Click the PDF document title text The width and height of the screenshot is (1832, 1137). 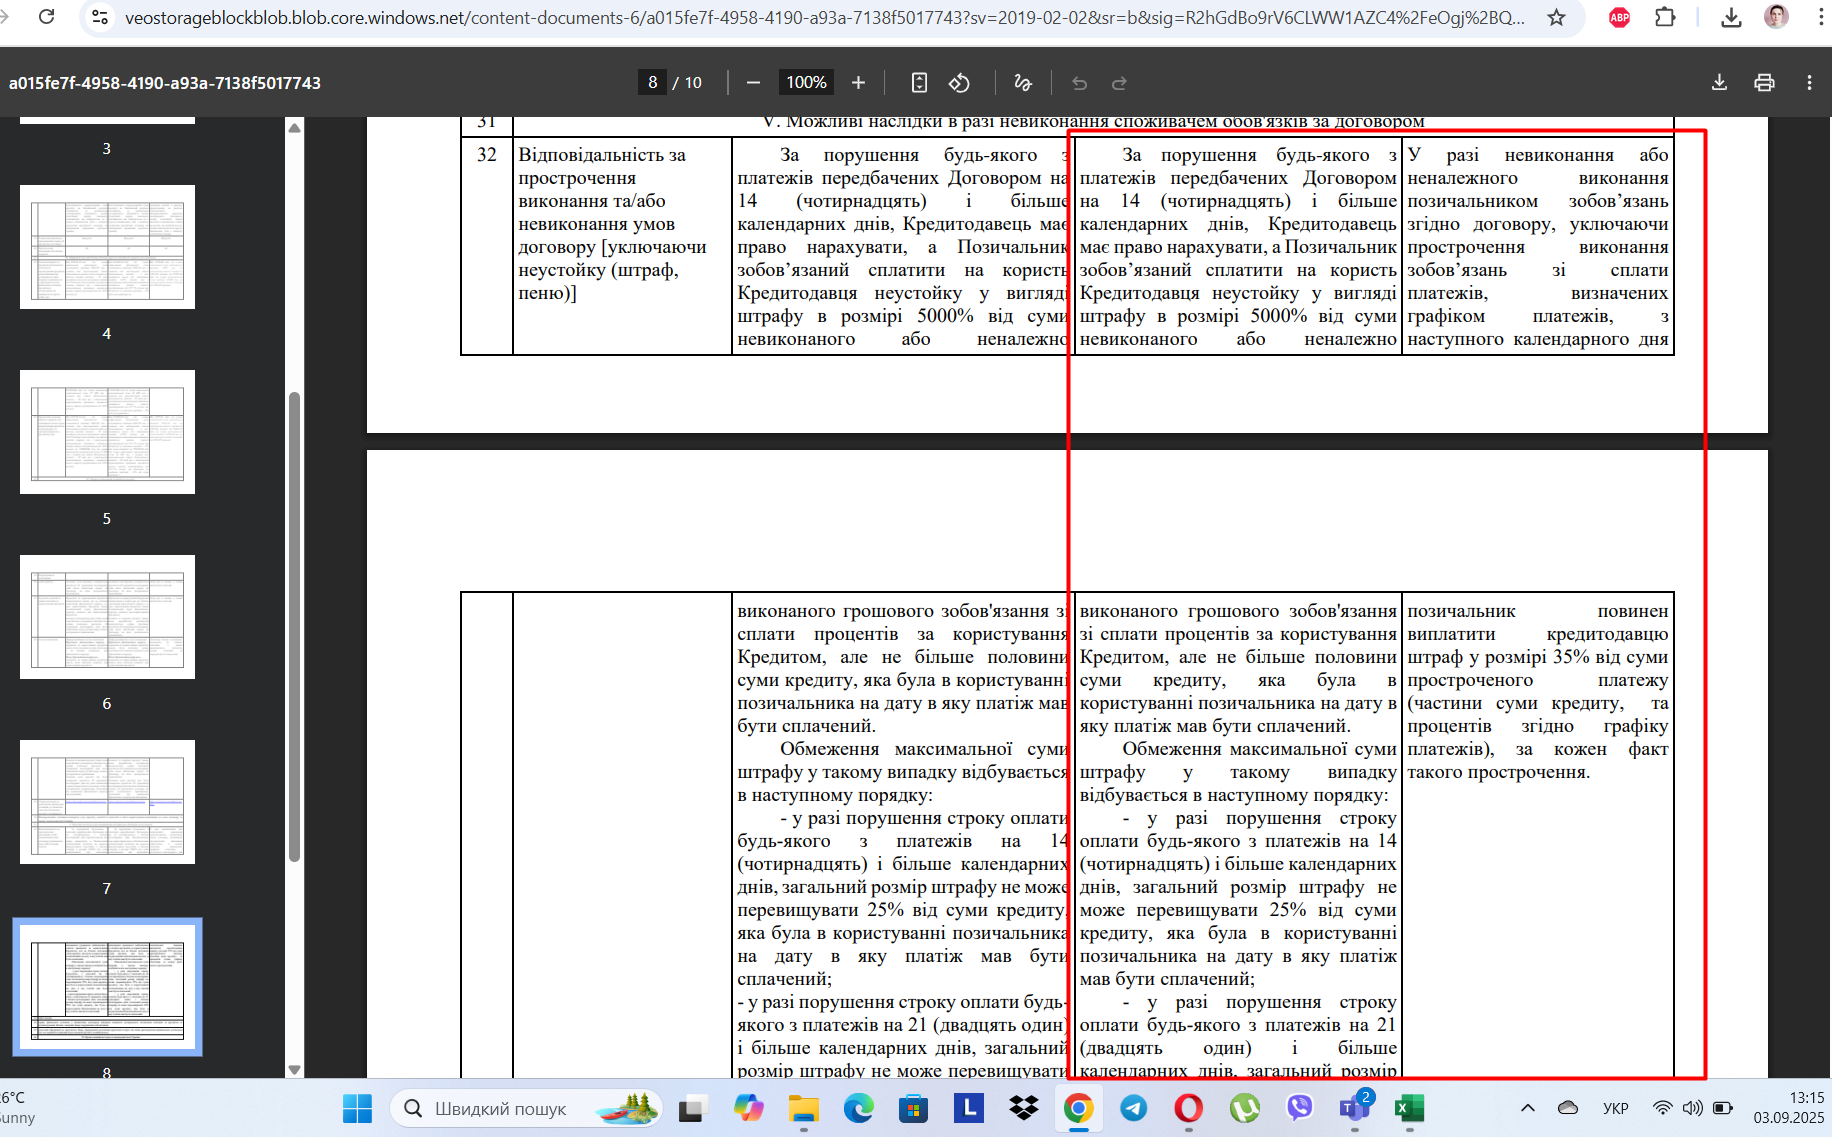click(165, 83)
